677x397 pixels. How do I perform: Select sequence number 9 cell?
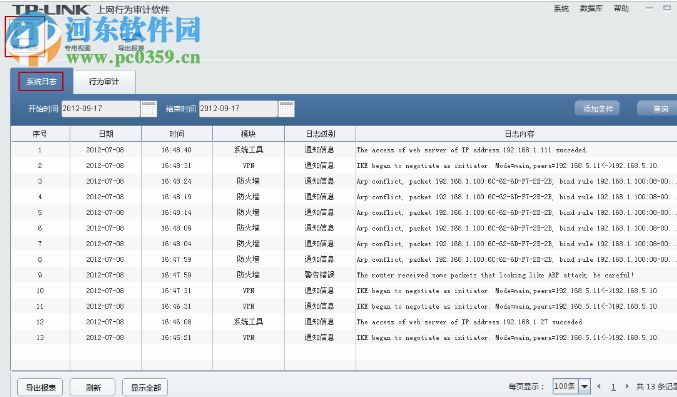coord(40,275)
